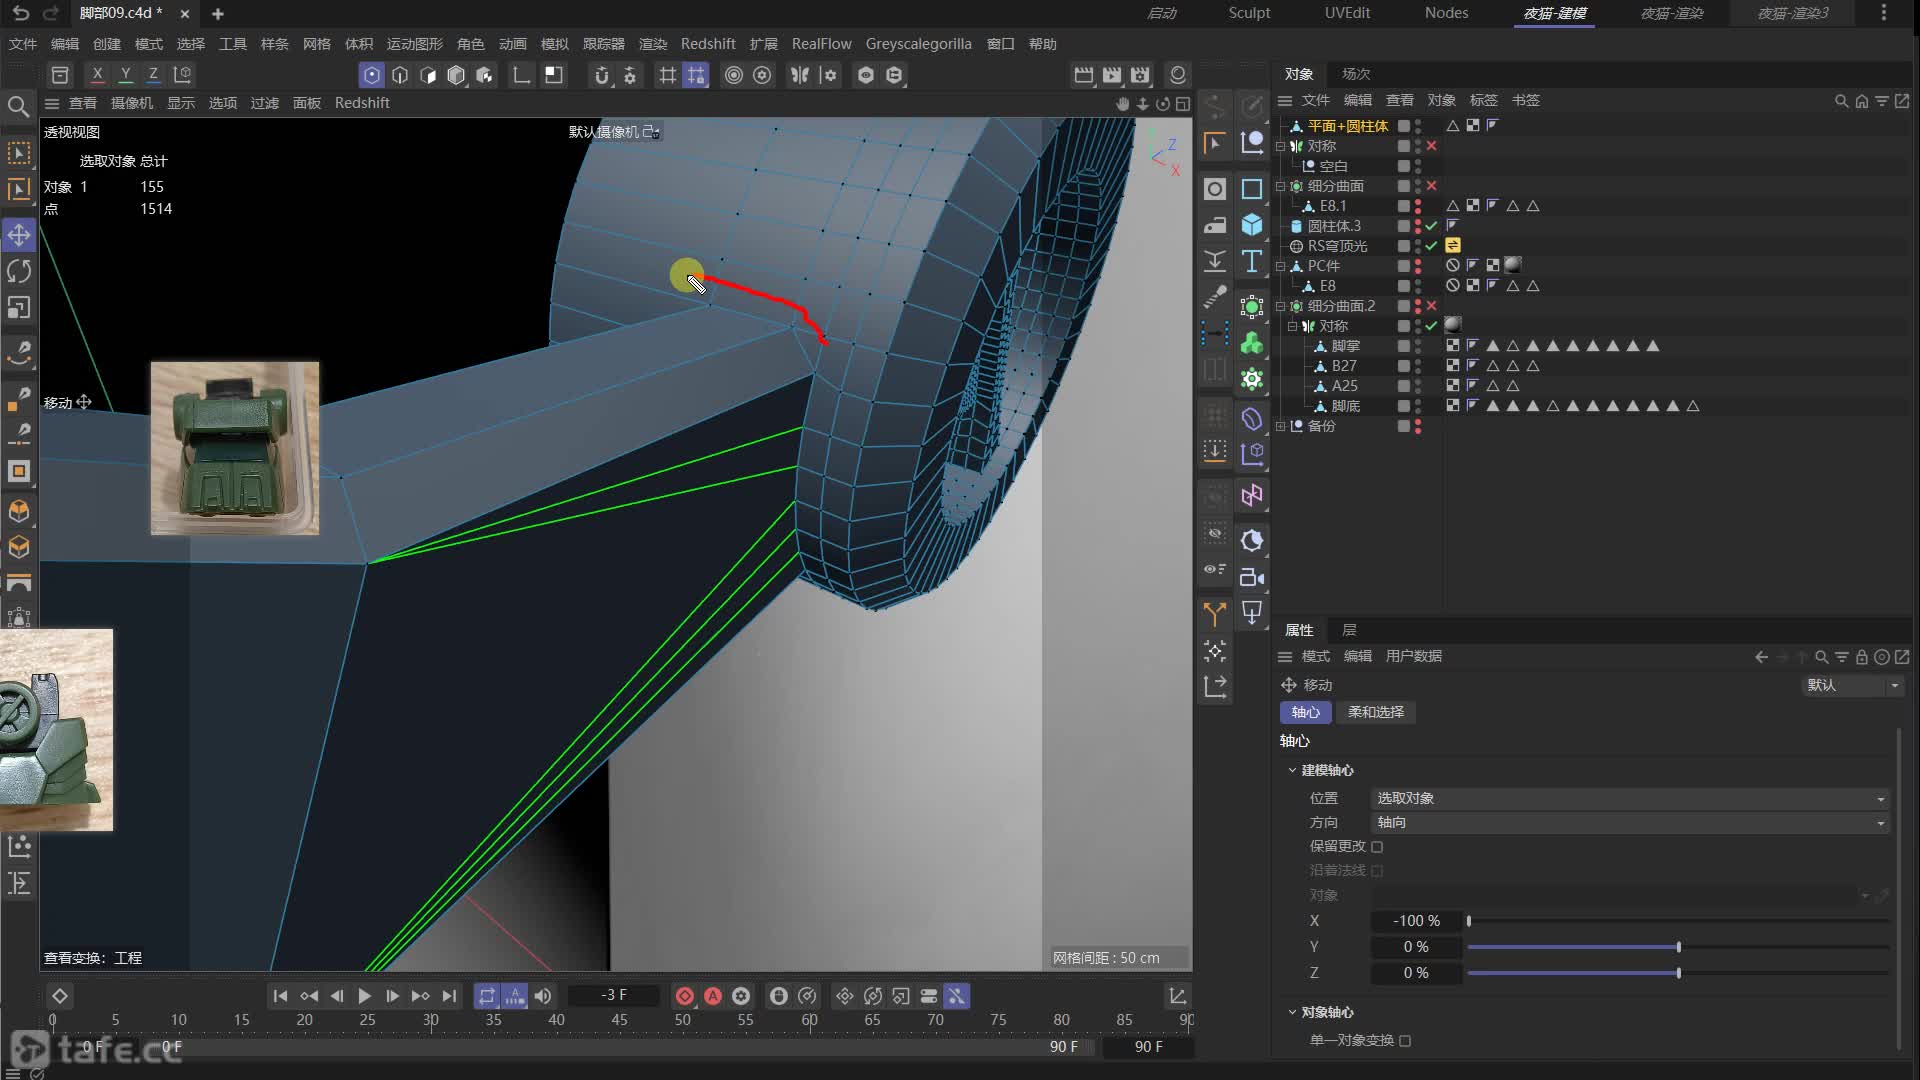Click the search magnifier icon at top-left
Image resolution: width=1920 pixels, height=1080 pixels.
18,106
